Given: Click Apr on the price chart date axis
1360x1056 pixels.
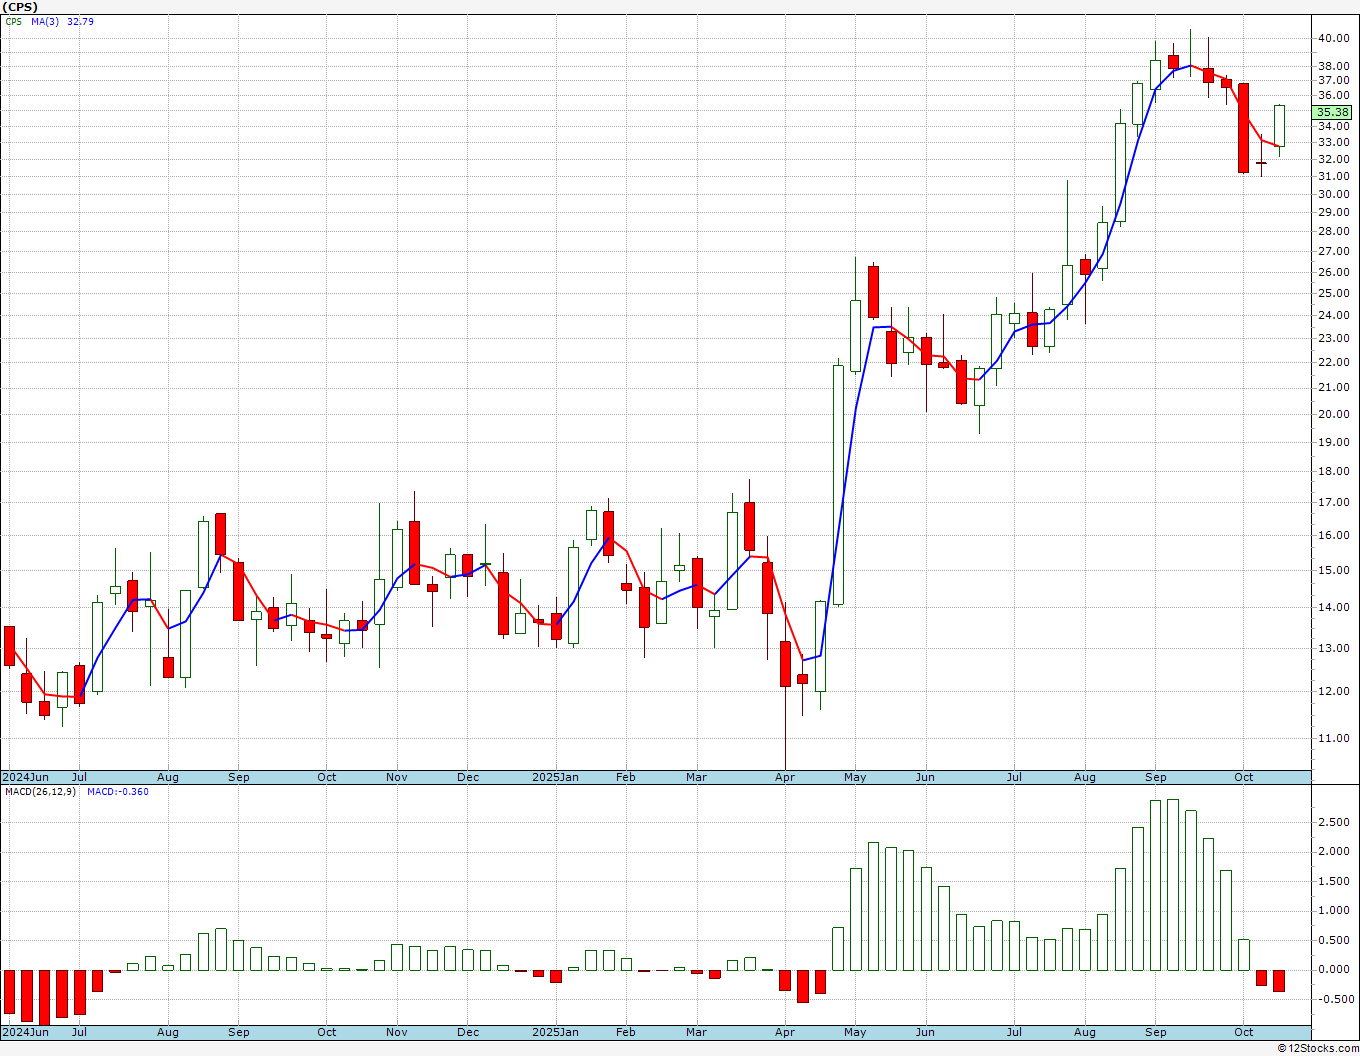Looking at the screenshot, I should coord(785,777).
